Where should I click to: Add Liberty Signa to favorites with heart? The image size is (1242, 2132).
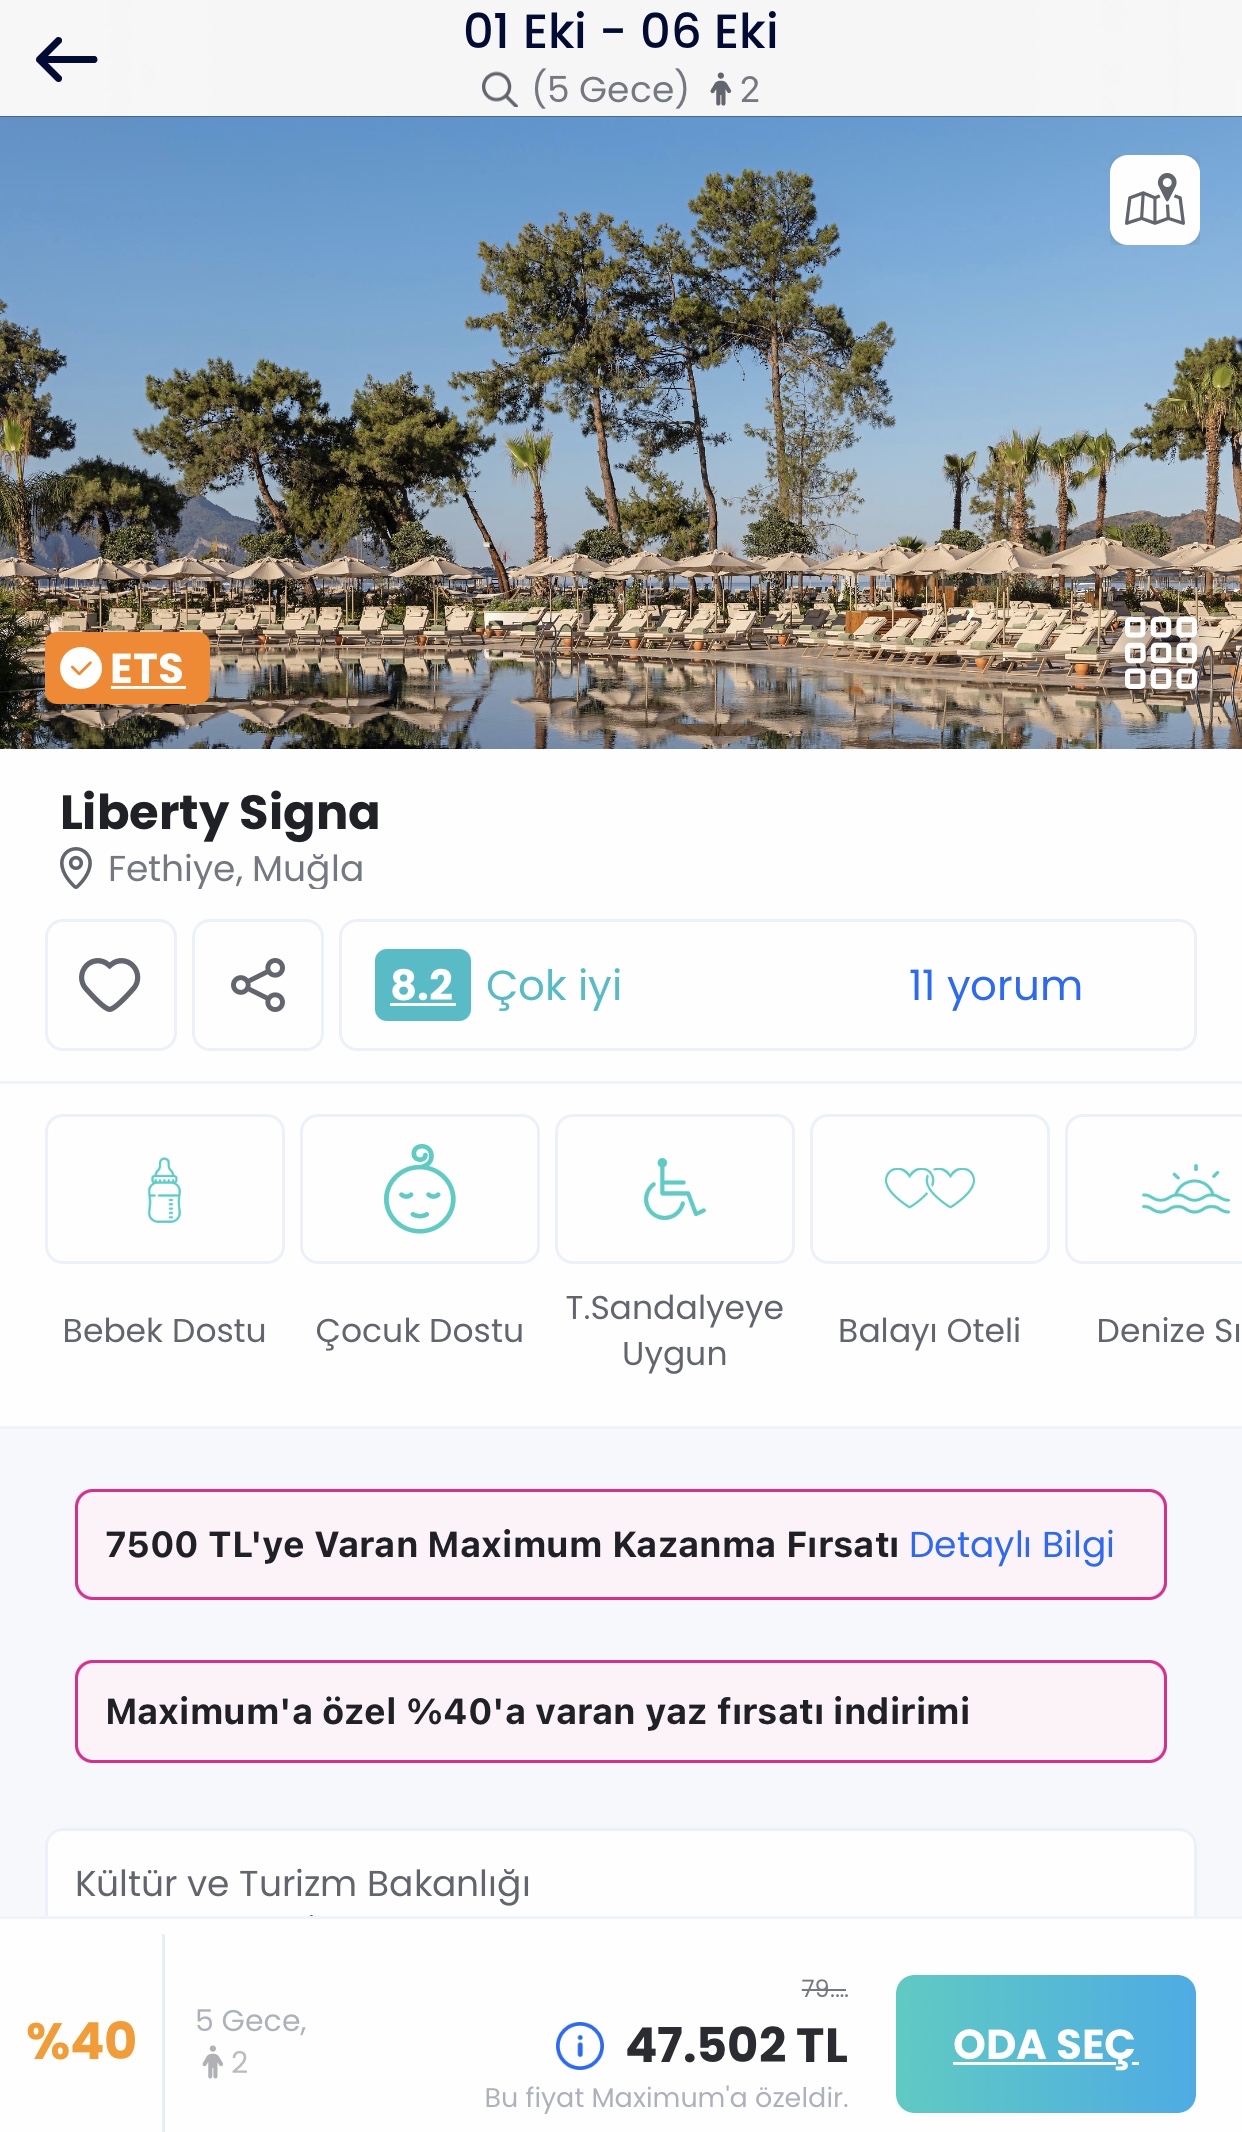pyautogui.click(x=111, y=985)
